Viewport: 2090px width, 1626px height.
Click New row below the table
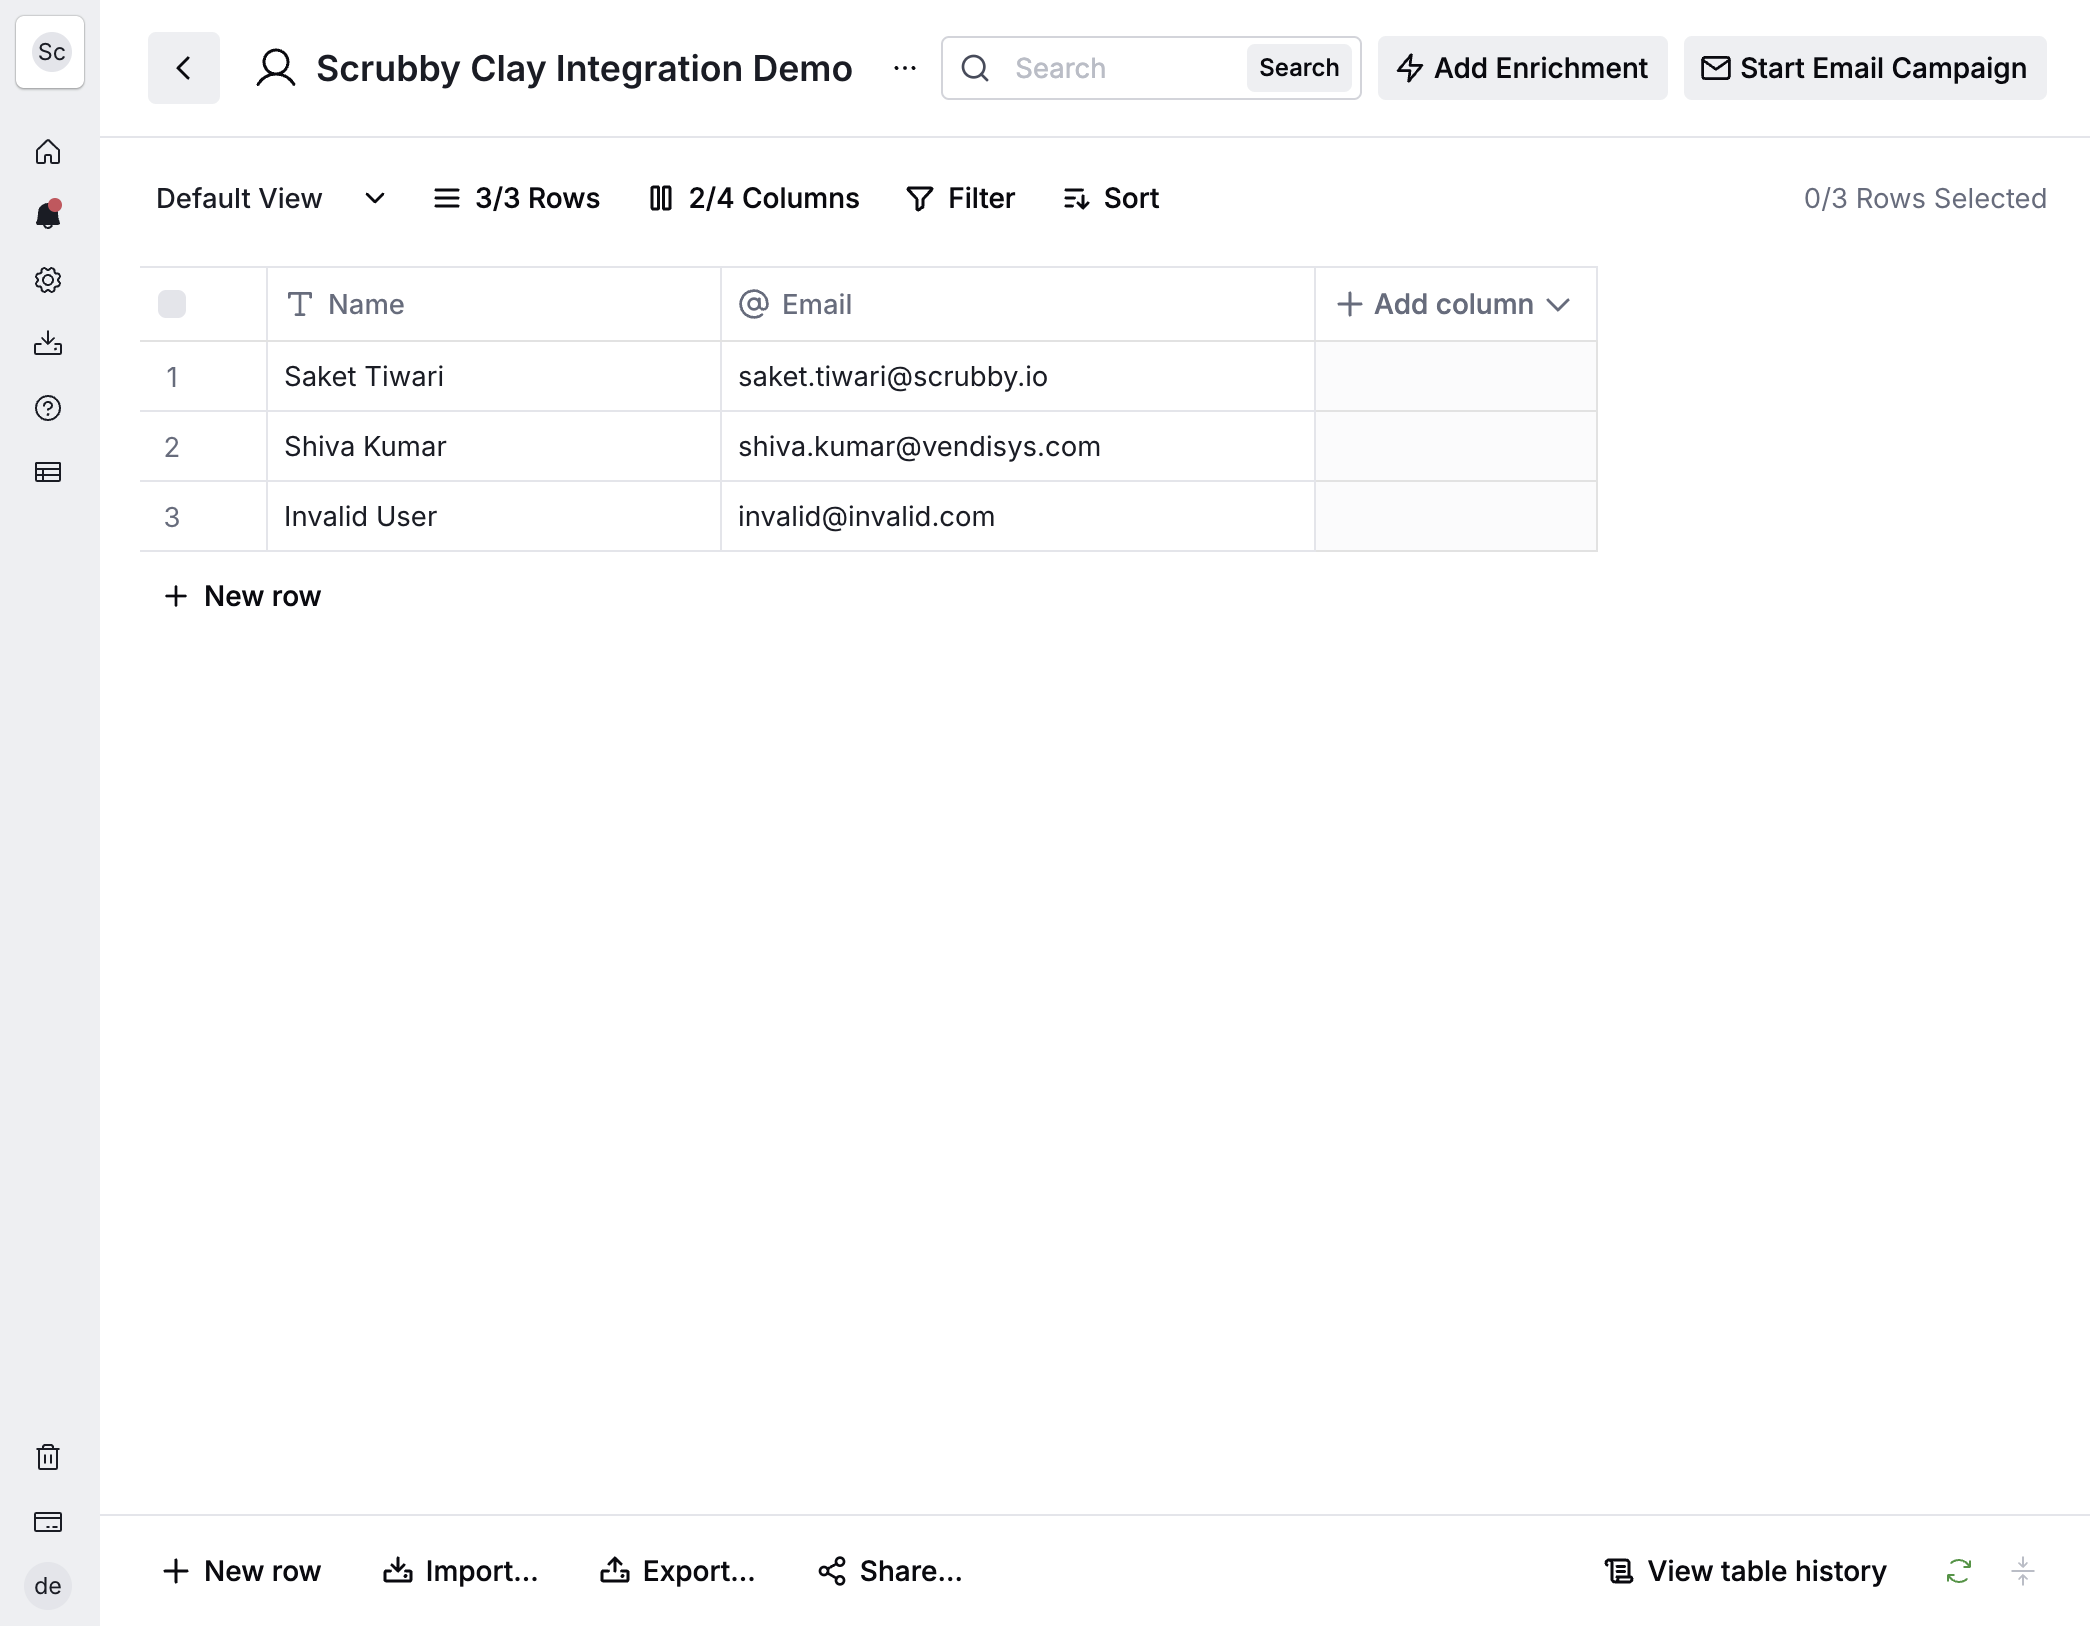[x=242, y=596]
